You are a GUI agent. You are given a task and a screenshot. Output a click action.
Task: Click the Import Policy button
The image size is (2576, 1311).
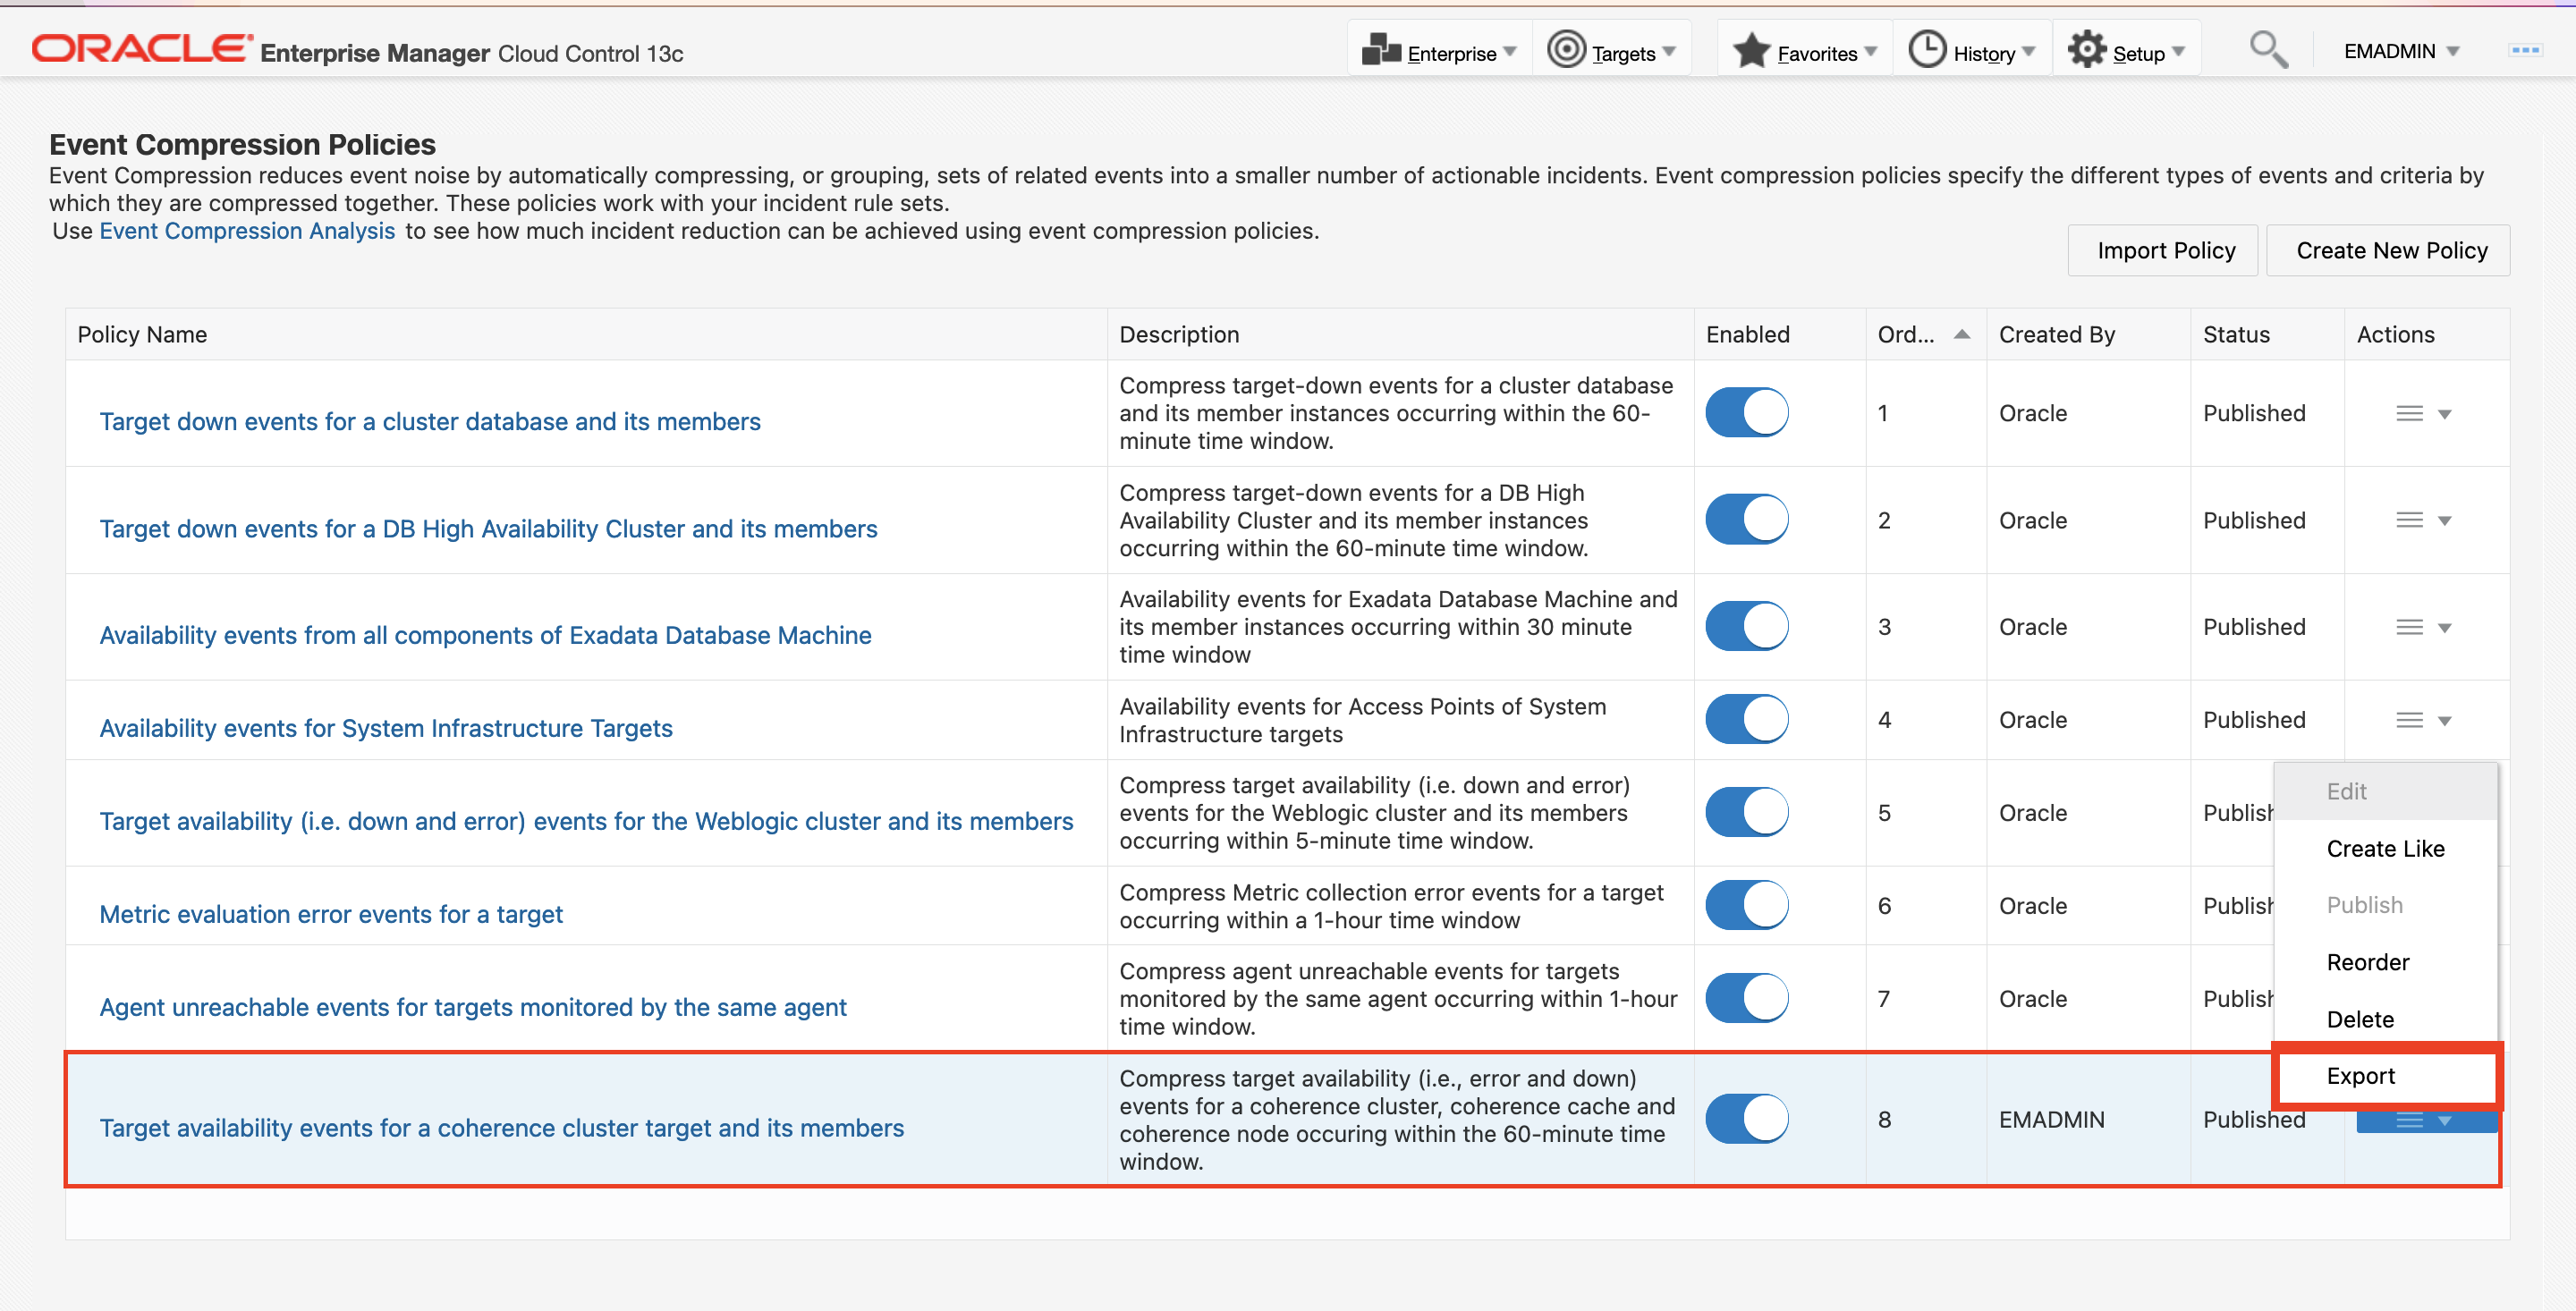click(2165, 251)
